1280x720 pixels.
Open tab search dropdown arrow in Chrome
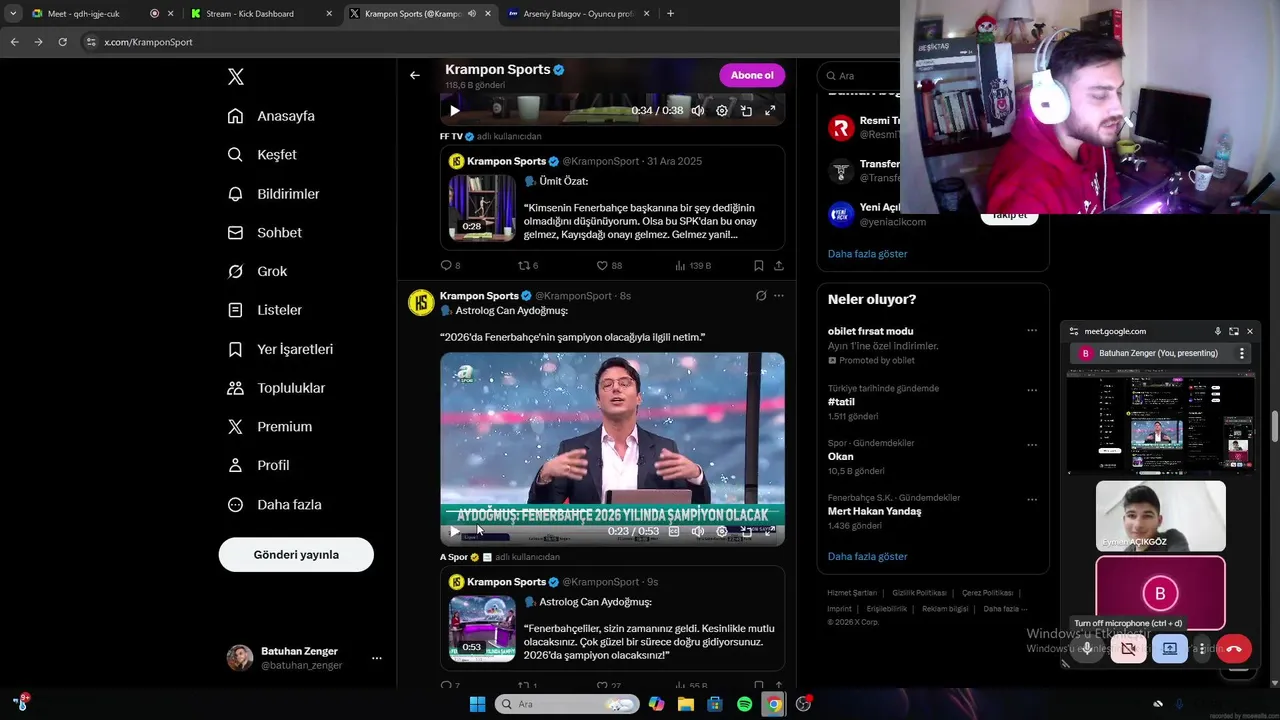13,14
